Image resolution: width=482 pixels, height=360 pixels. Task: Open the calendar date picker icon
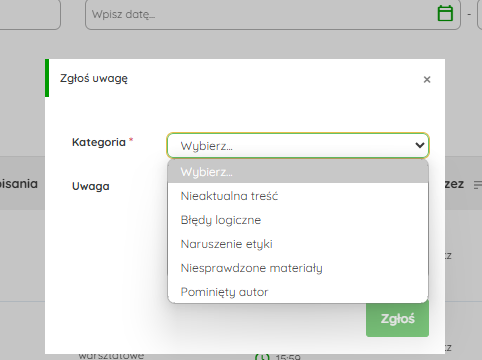445,14
